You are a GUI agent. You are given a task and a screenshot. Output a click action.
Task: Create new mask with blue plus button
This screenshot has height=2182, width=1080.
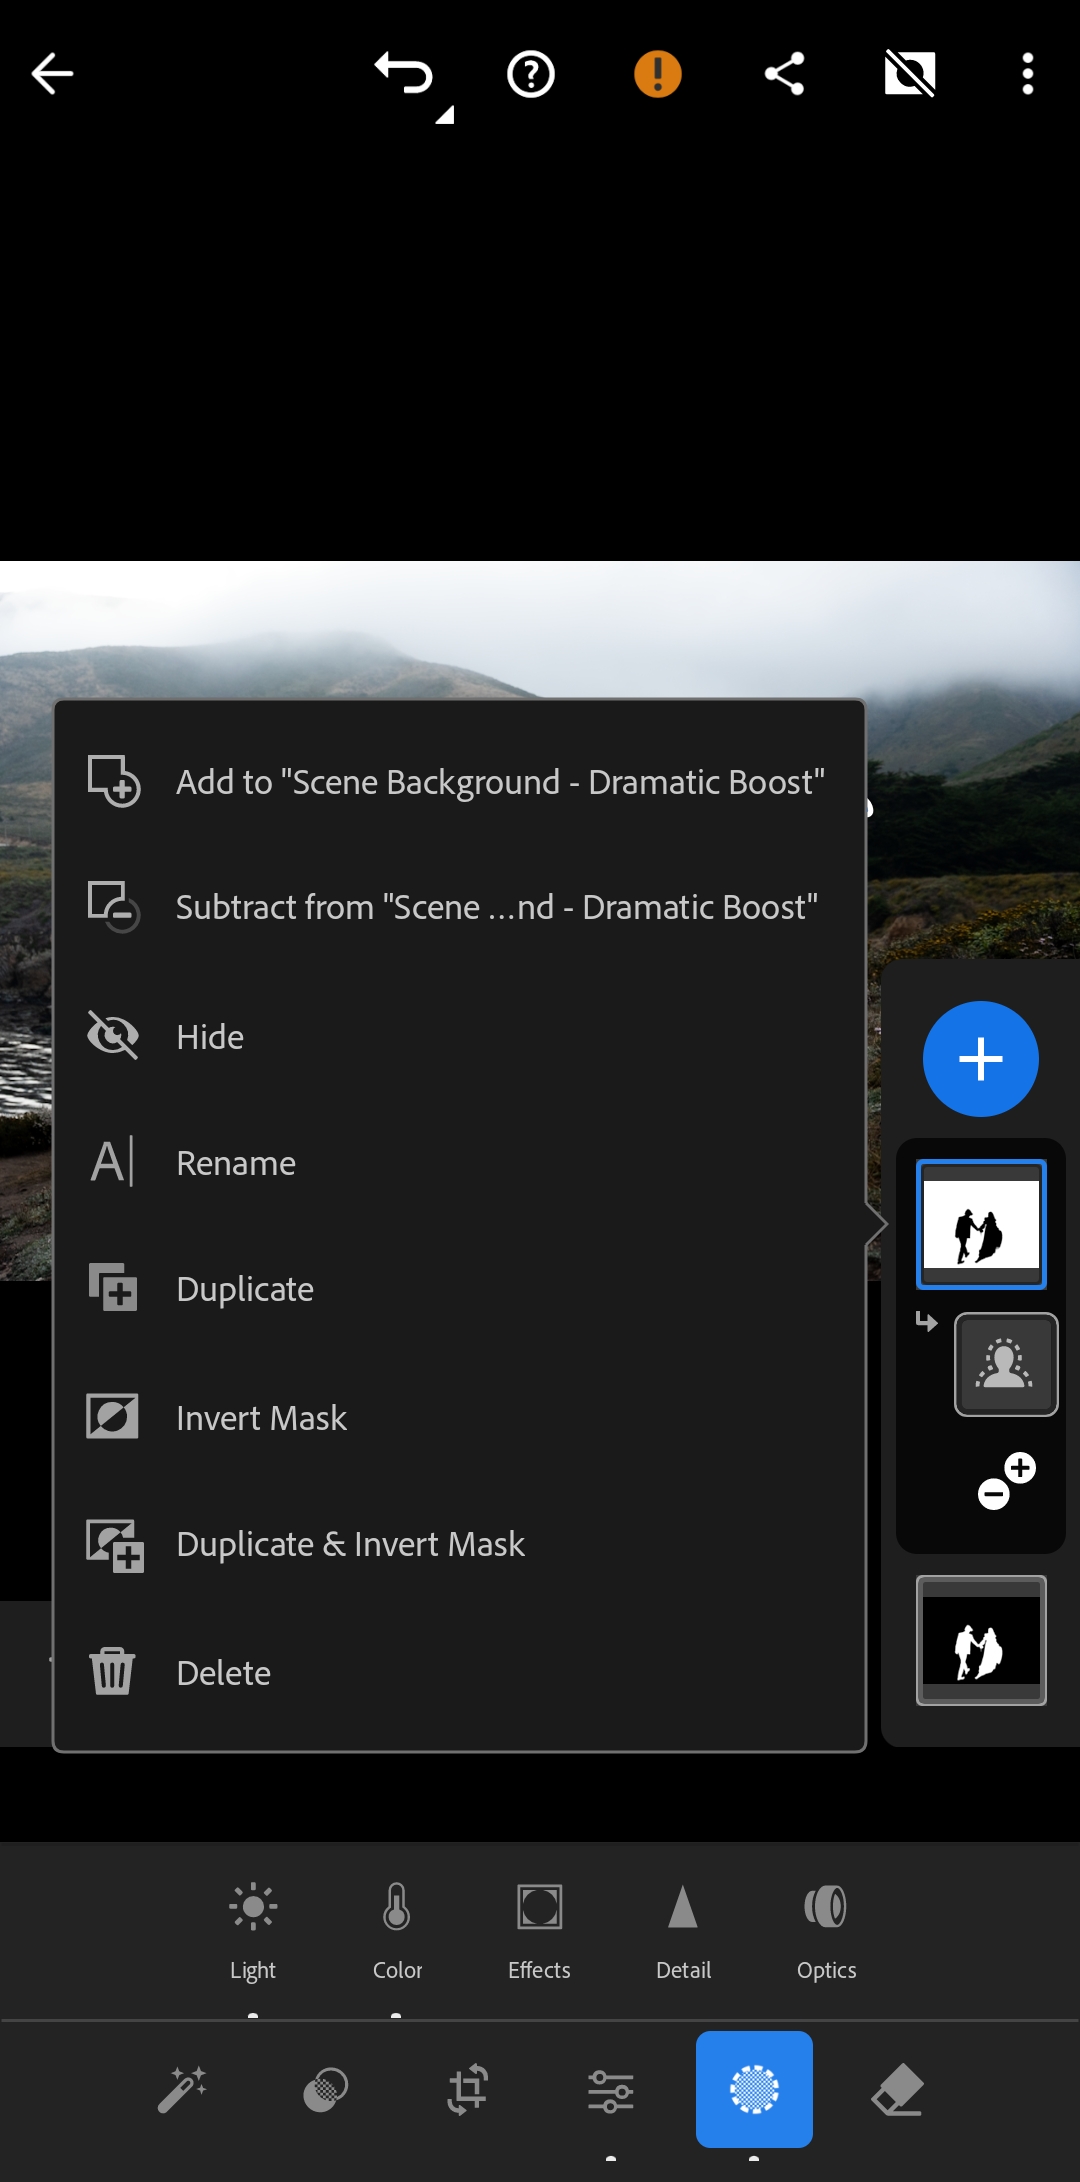(980, 1059)
